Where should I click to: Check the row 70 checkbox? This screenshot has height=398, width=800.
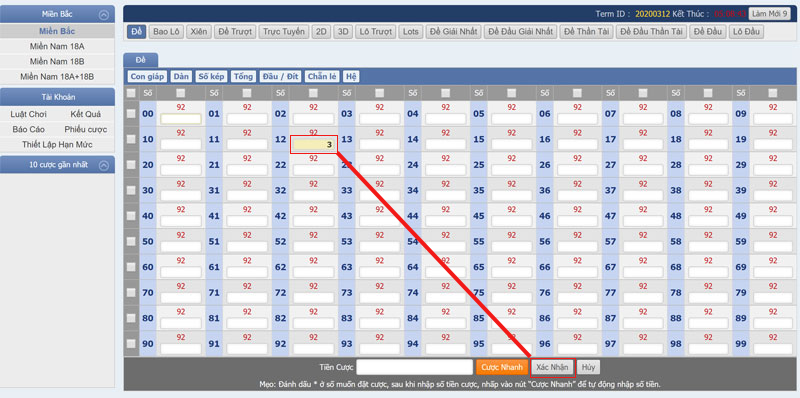tap(131, 292)
